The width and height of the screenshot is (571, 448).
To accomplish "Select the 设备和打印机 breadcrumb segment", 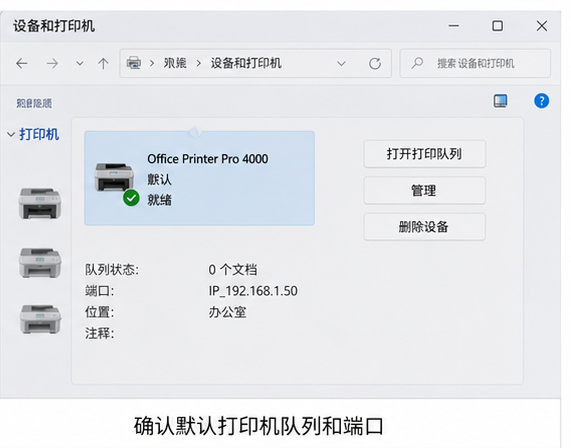I will coord(246,63).
